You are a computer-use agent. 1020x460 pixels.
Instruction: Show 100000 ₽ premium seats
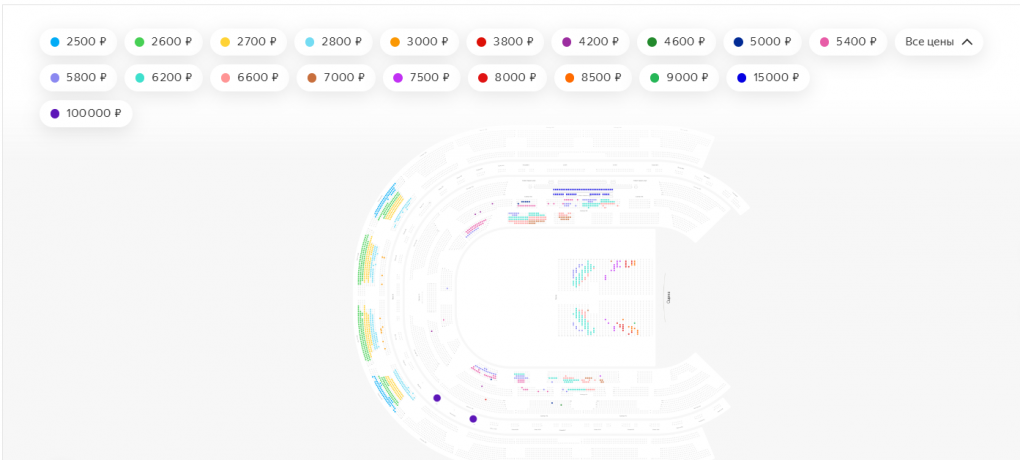85,114
